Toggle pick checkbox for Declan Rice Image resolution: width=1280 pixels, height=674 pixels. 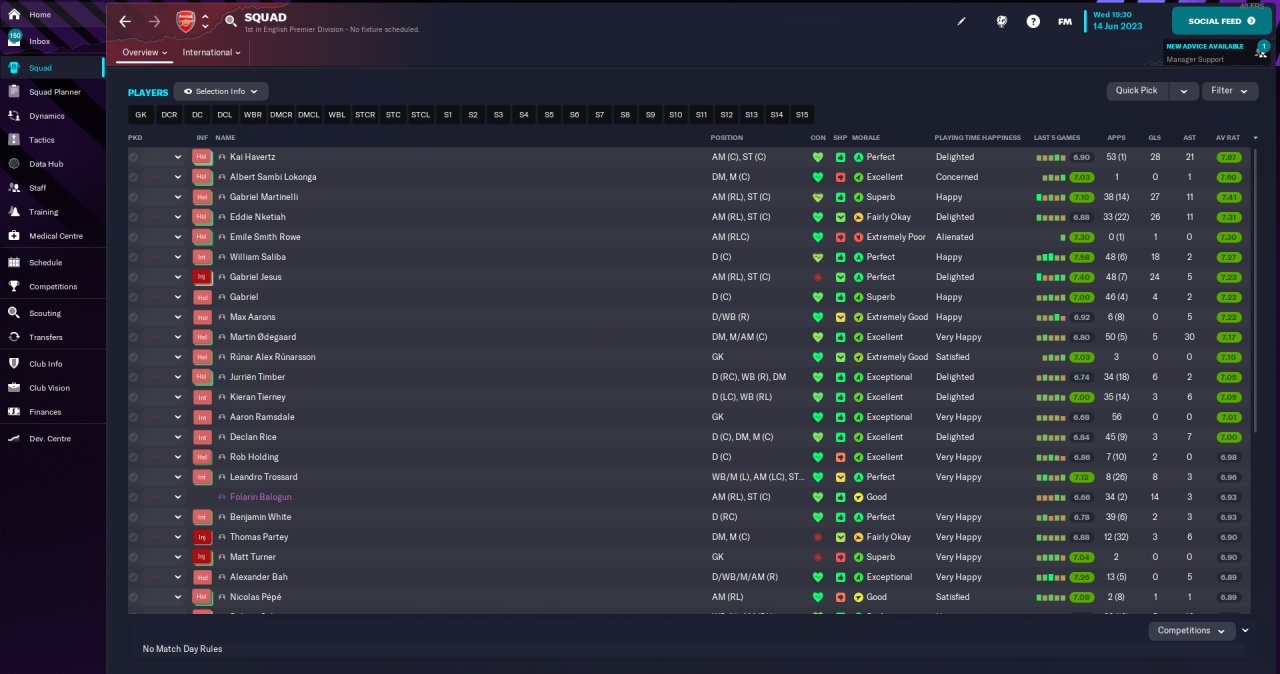pyautogui.click(x=134, y=437)
